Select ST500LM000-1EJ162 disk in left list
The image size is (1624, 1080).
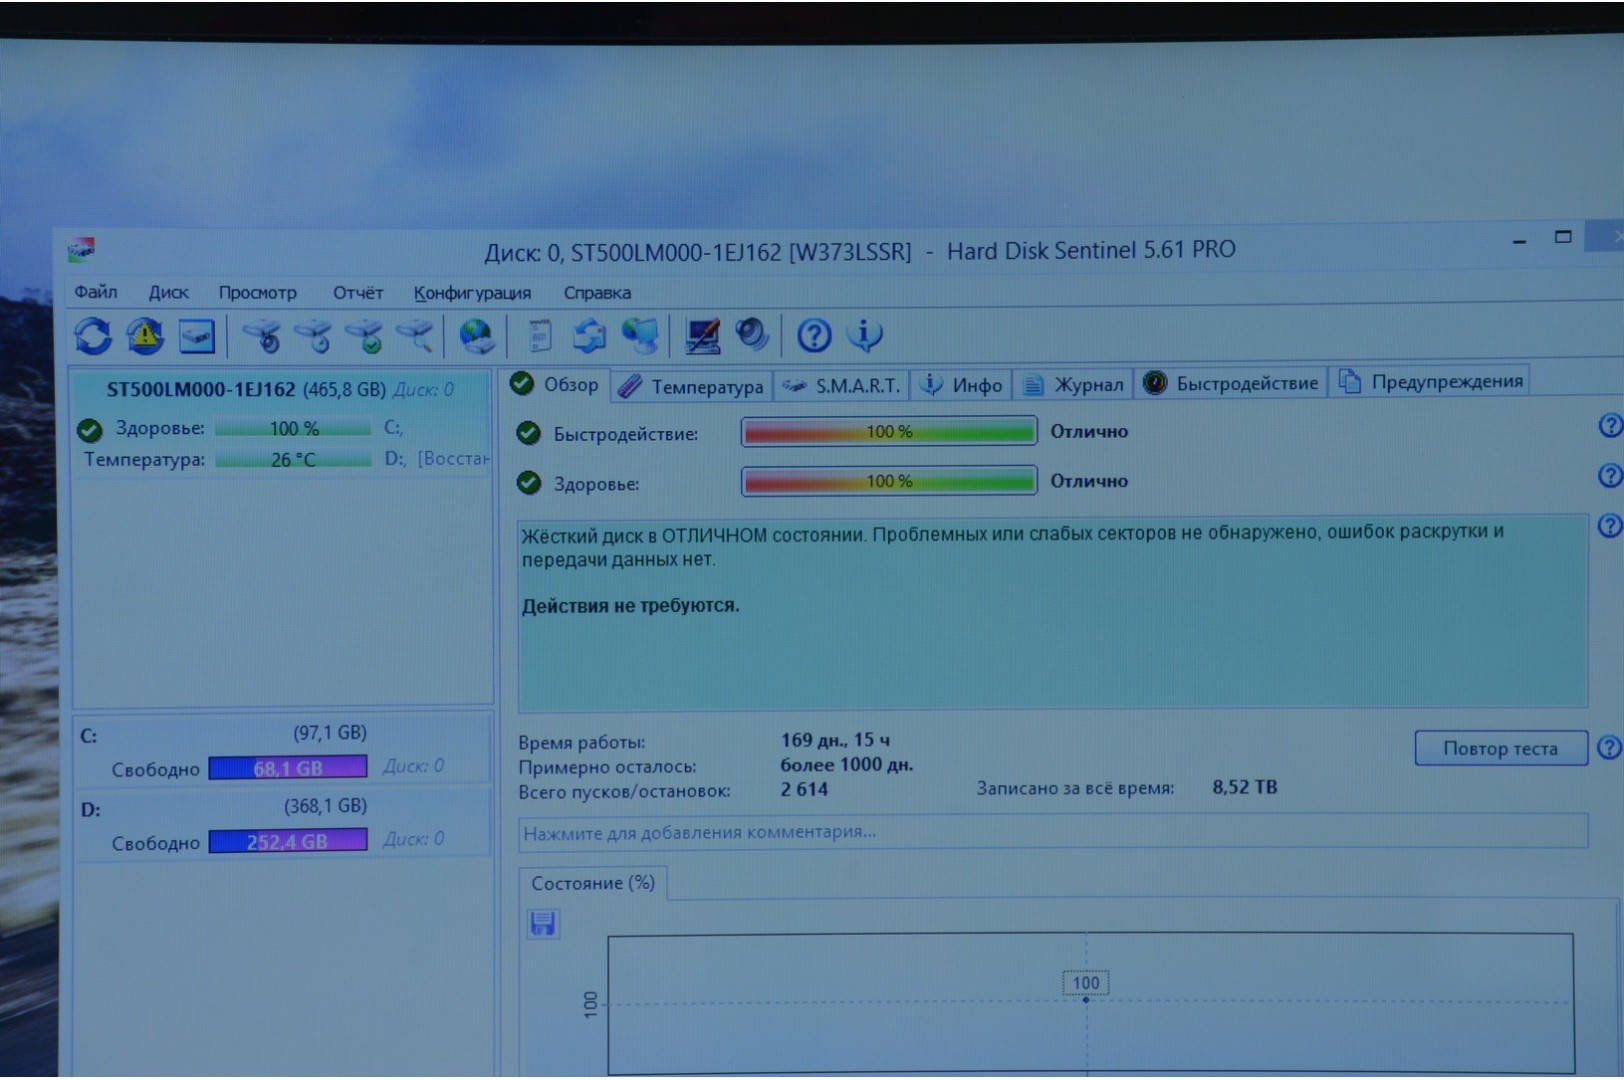201,389
